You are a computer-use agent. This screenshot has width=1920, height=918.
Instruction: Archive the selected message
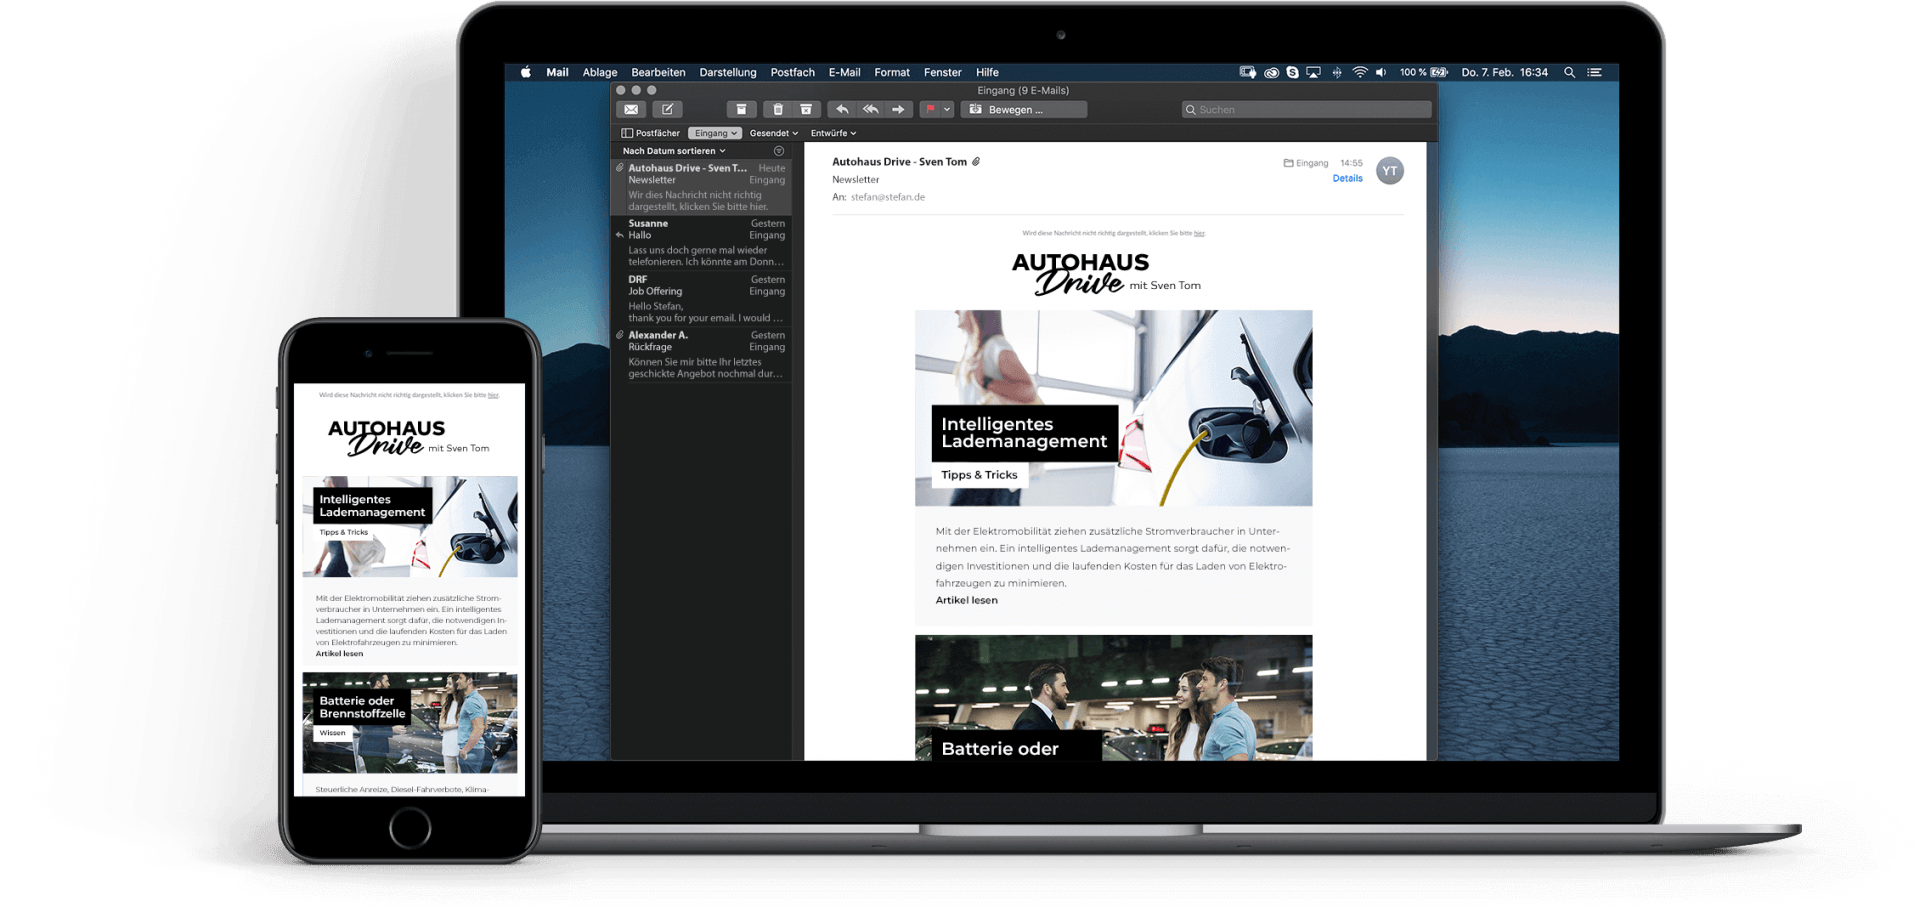pyautogui.click(x=741, y=110)
